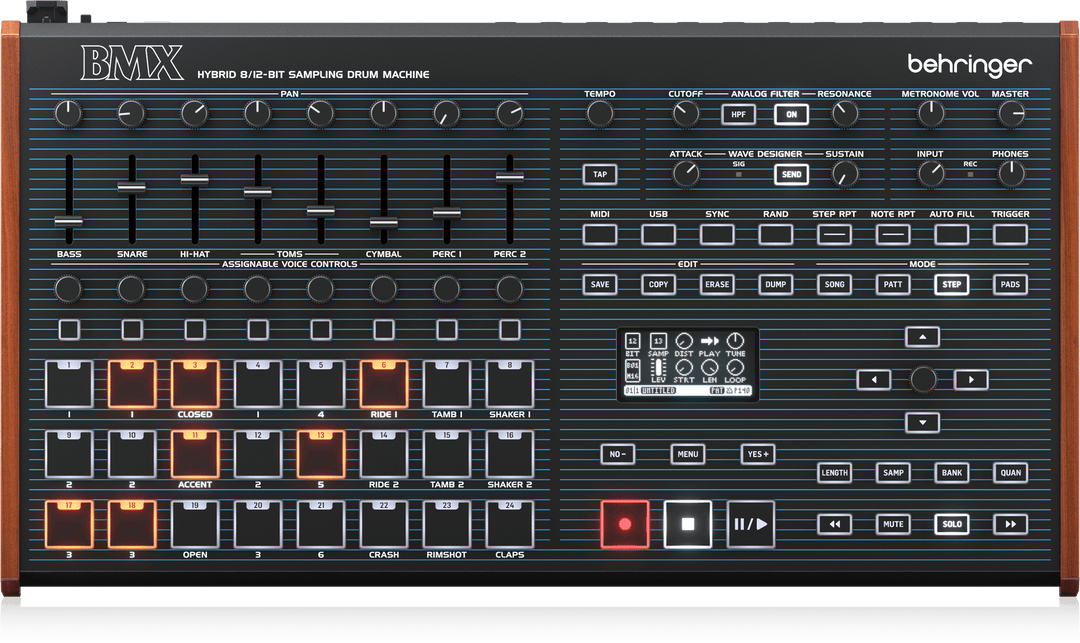
Task: Click the DUMP edit button
Action: coord(776,284)
